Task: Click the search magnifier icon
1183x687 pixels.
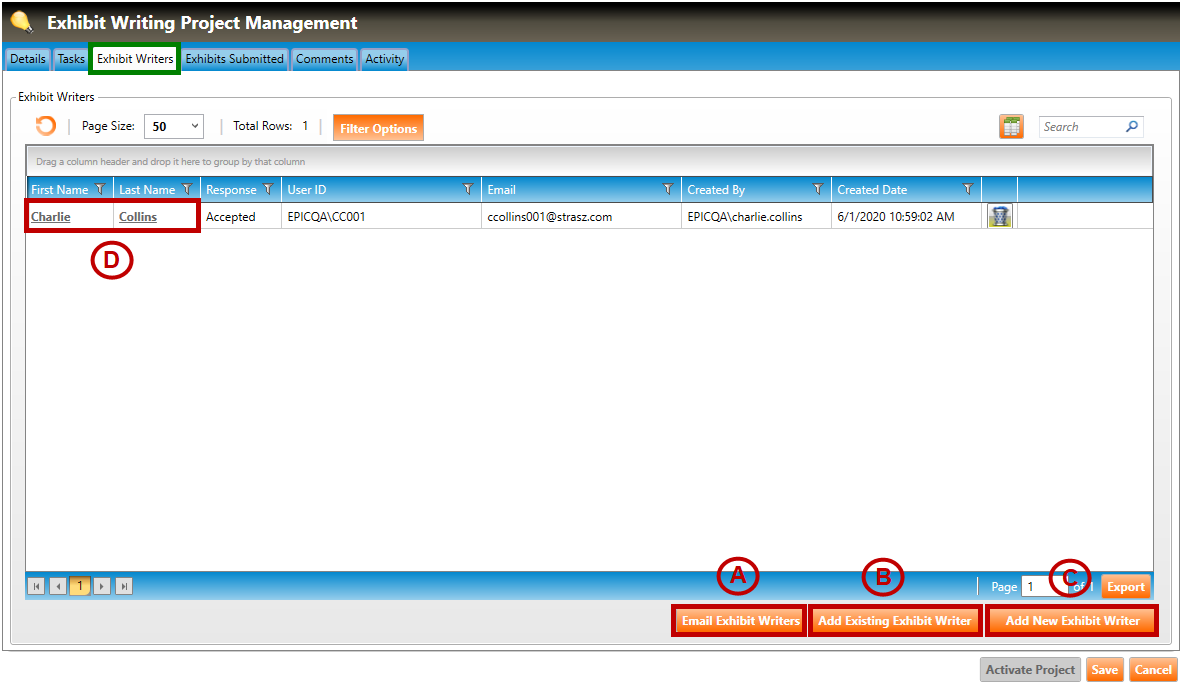Action: (1132, 127)
